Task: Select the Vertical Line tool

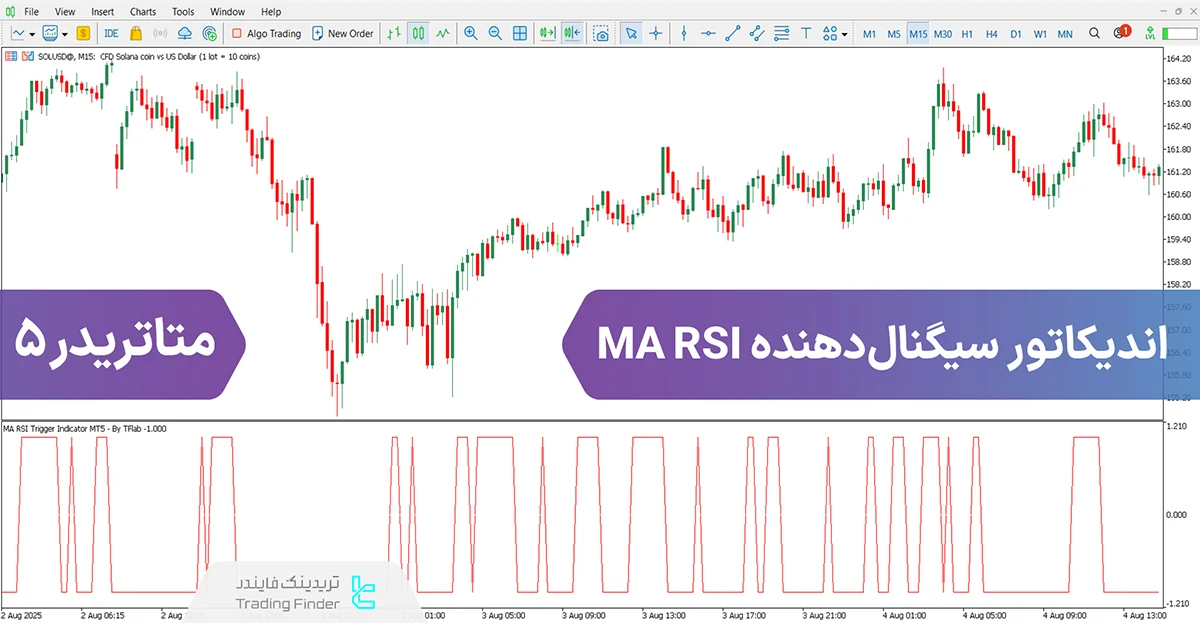Action: click(684, 33)
